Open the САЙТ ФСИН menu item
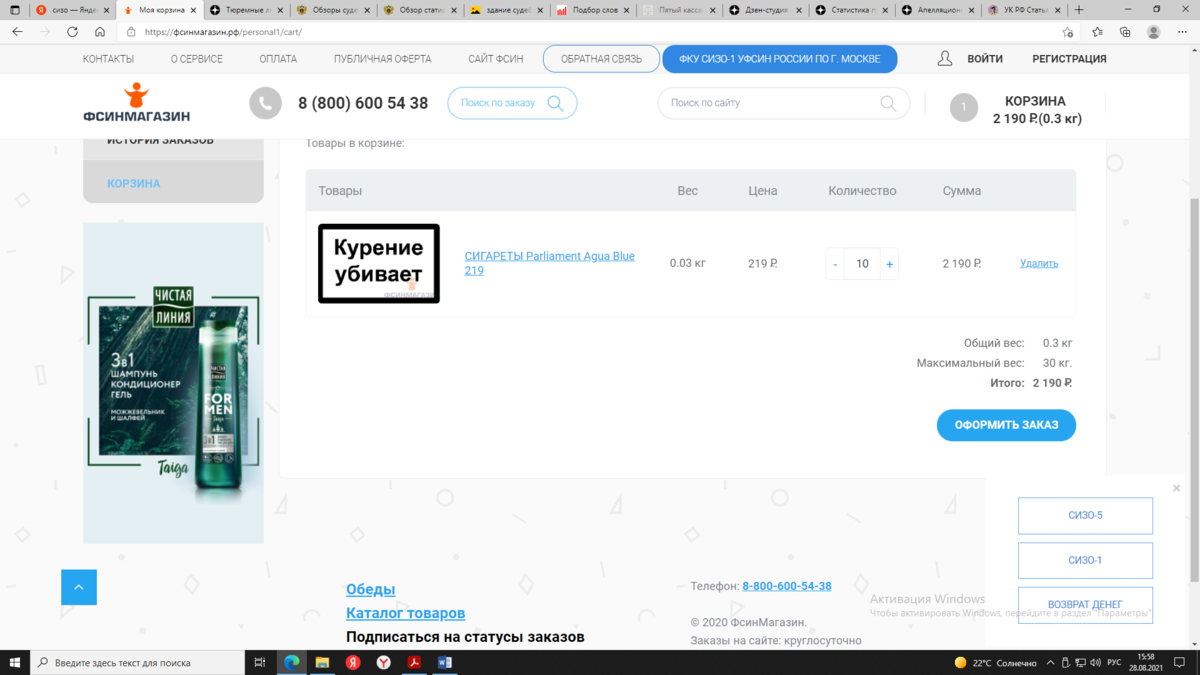 coord(496,59)
